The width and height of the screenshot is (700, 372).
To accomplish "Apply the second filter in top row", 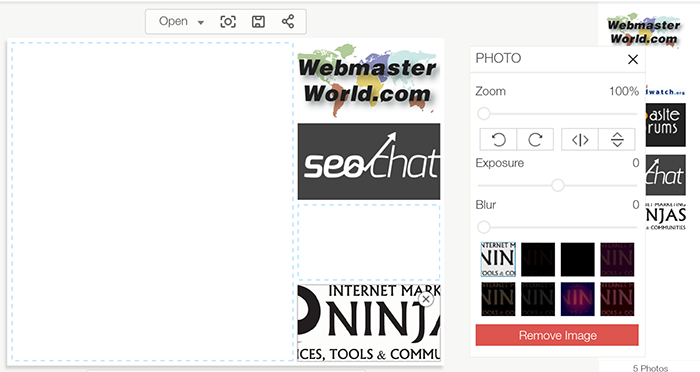I will 538,259.
